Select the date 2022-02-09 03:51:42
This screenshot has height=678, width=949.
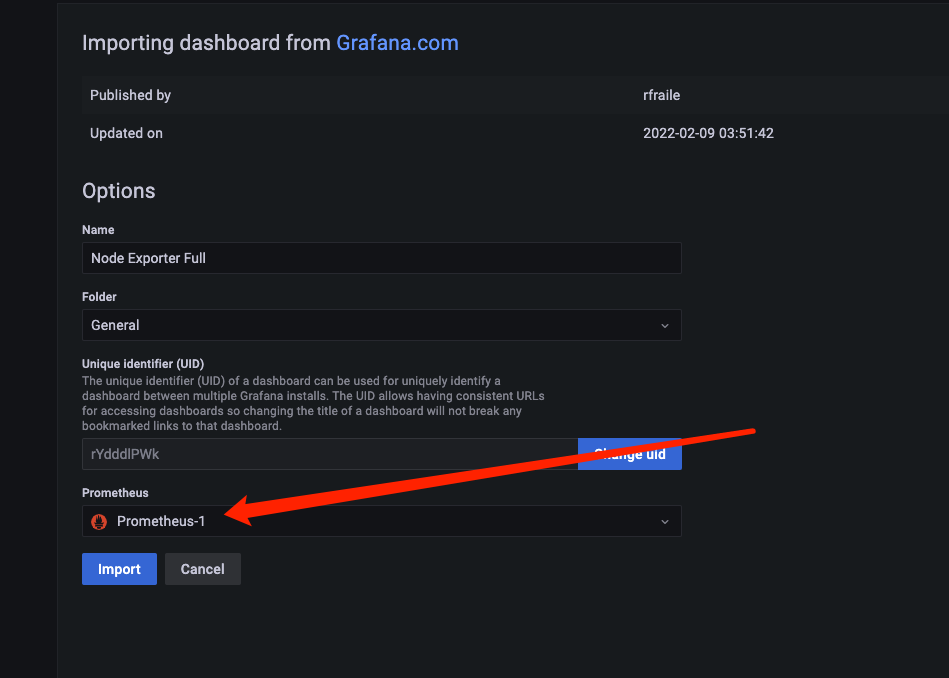[708, 133]
